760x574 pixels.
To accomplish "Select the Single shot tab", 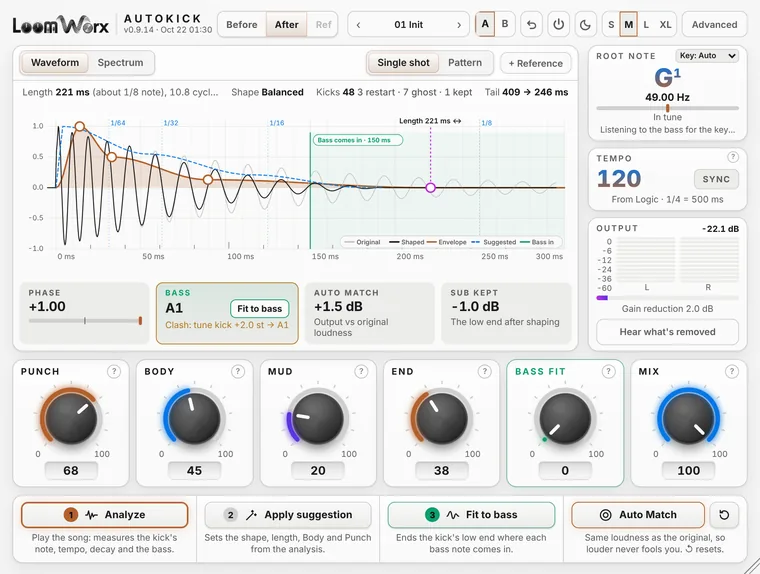I will click(x=403, y=63).
